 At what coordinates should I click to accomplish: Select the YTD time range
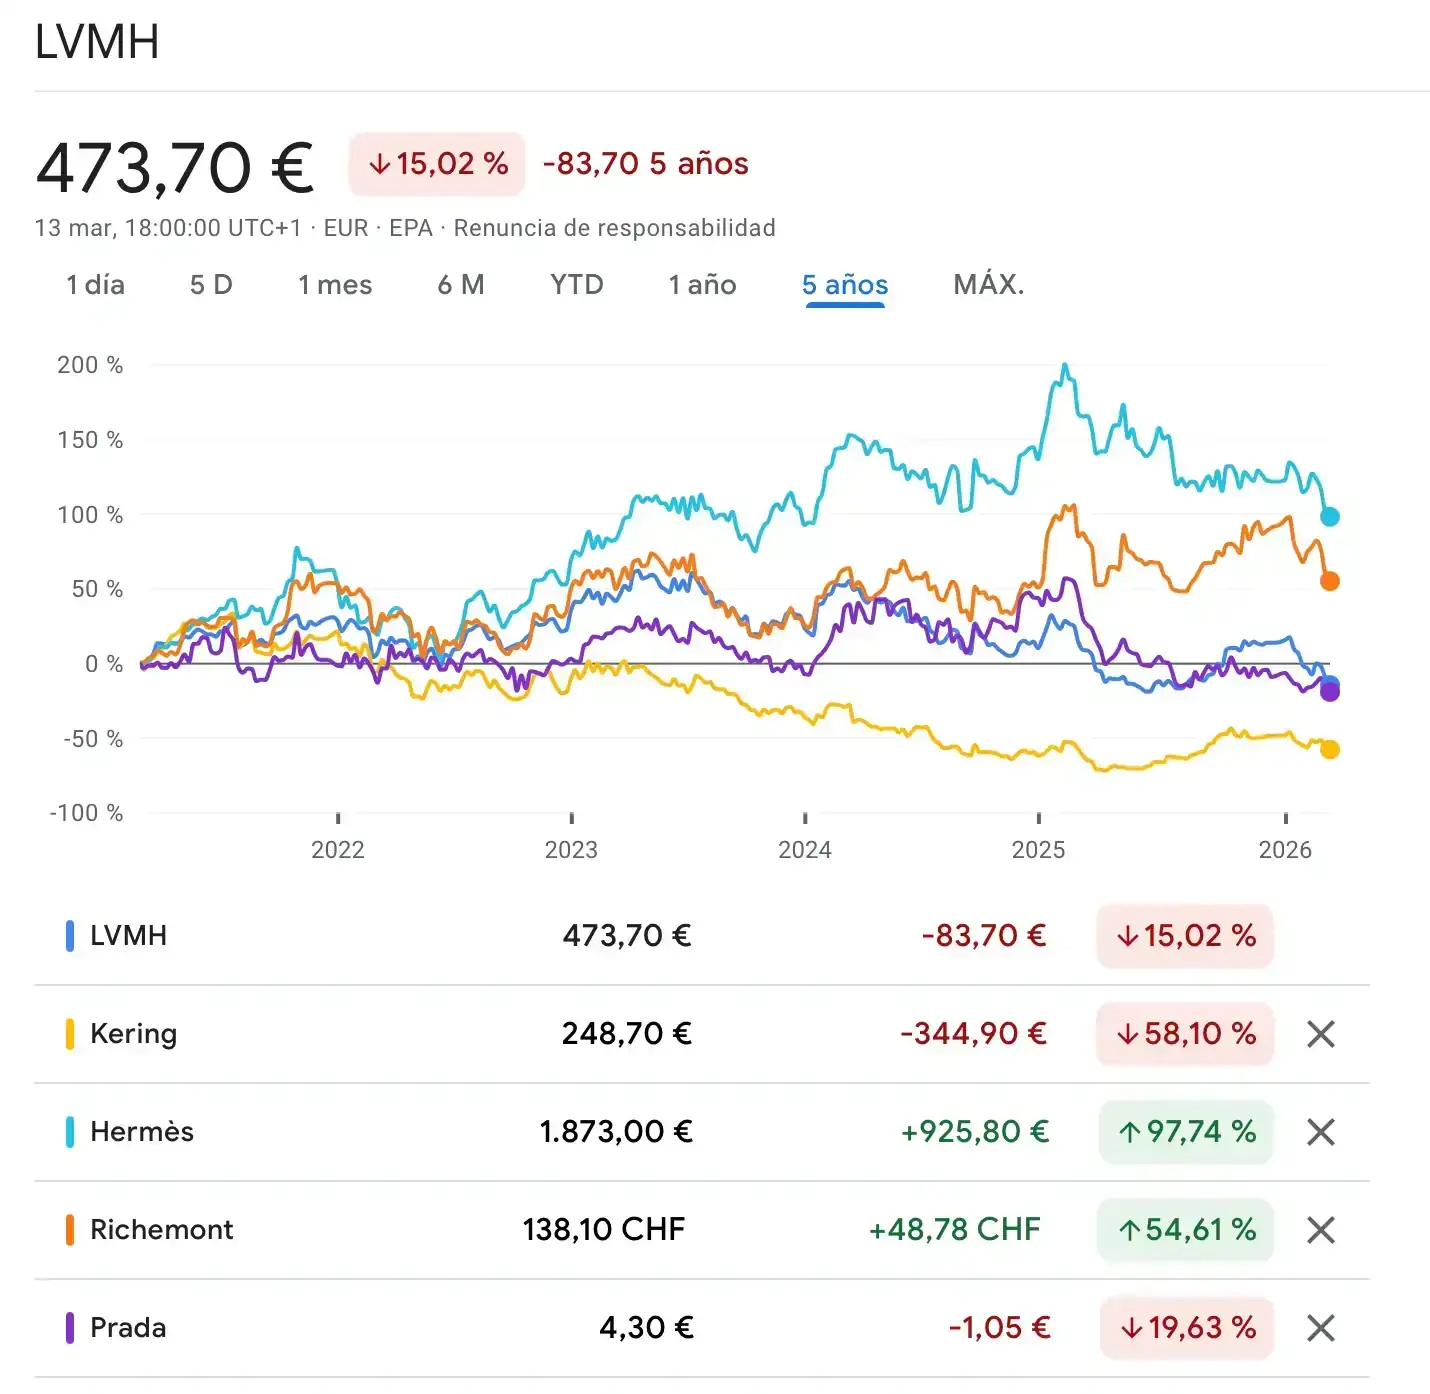tap(577, 285)
